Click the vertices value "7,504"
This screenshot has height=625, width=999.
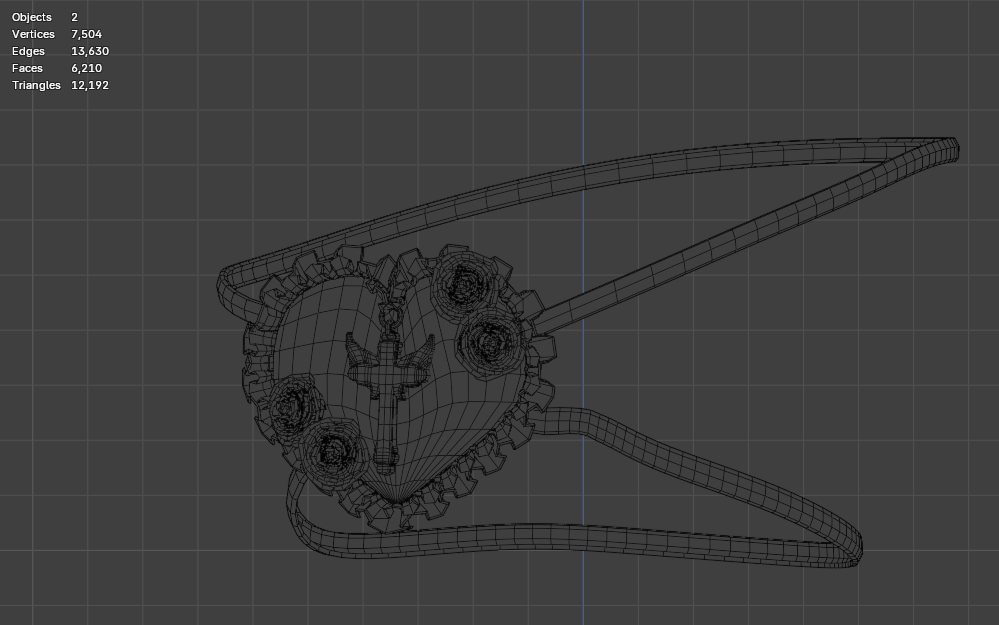click(87, 34)
